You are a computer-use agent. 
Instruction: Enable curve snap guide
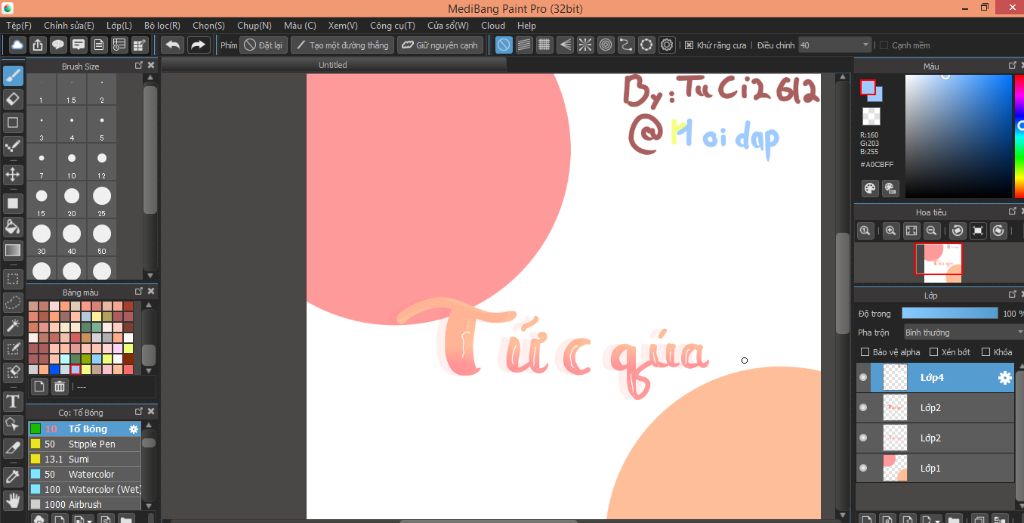pyautogui.click(x=626, y=45)
